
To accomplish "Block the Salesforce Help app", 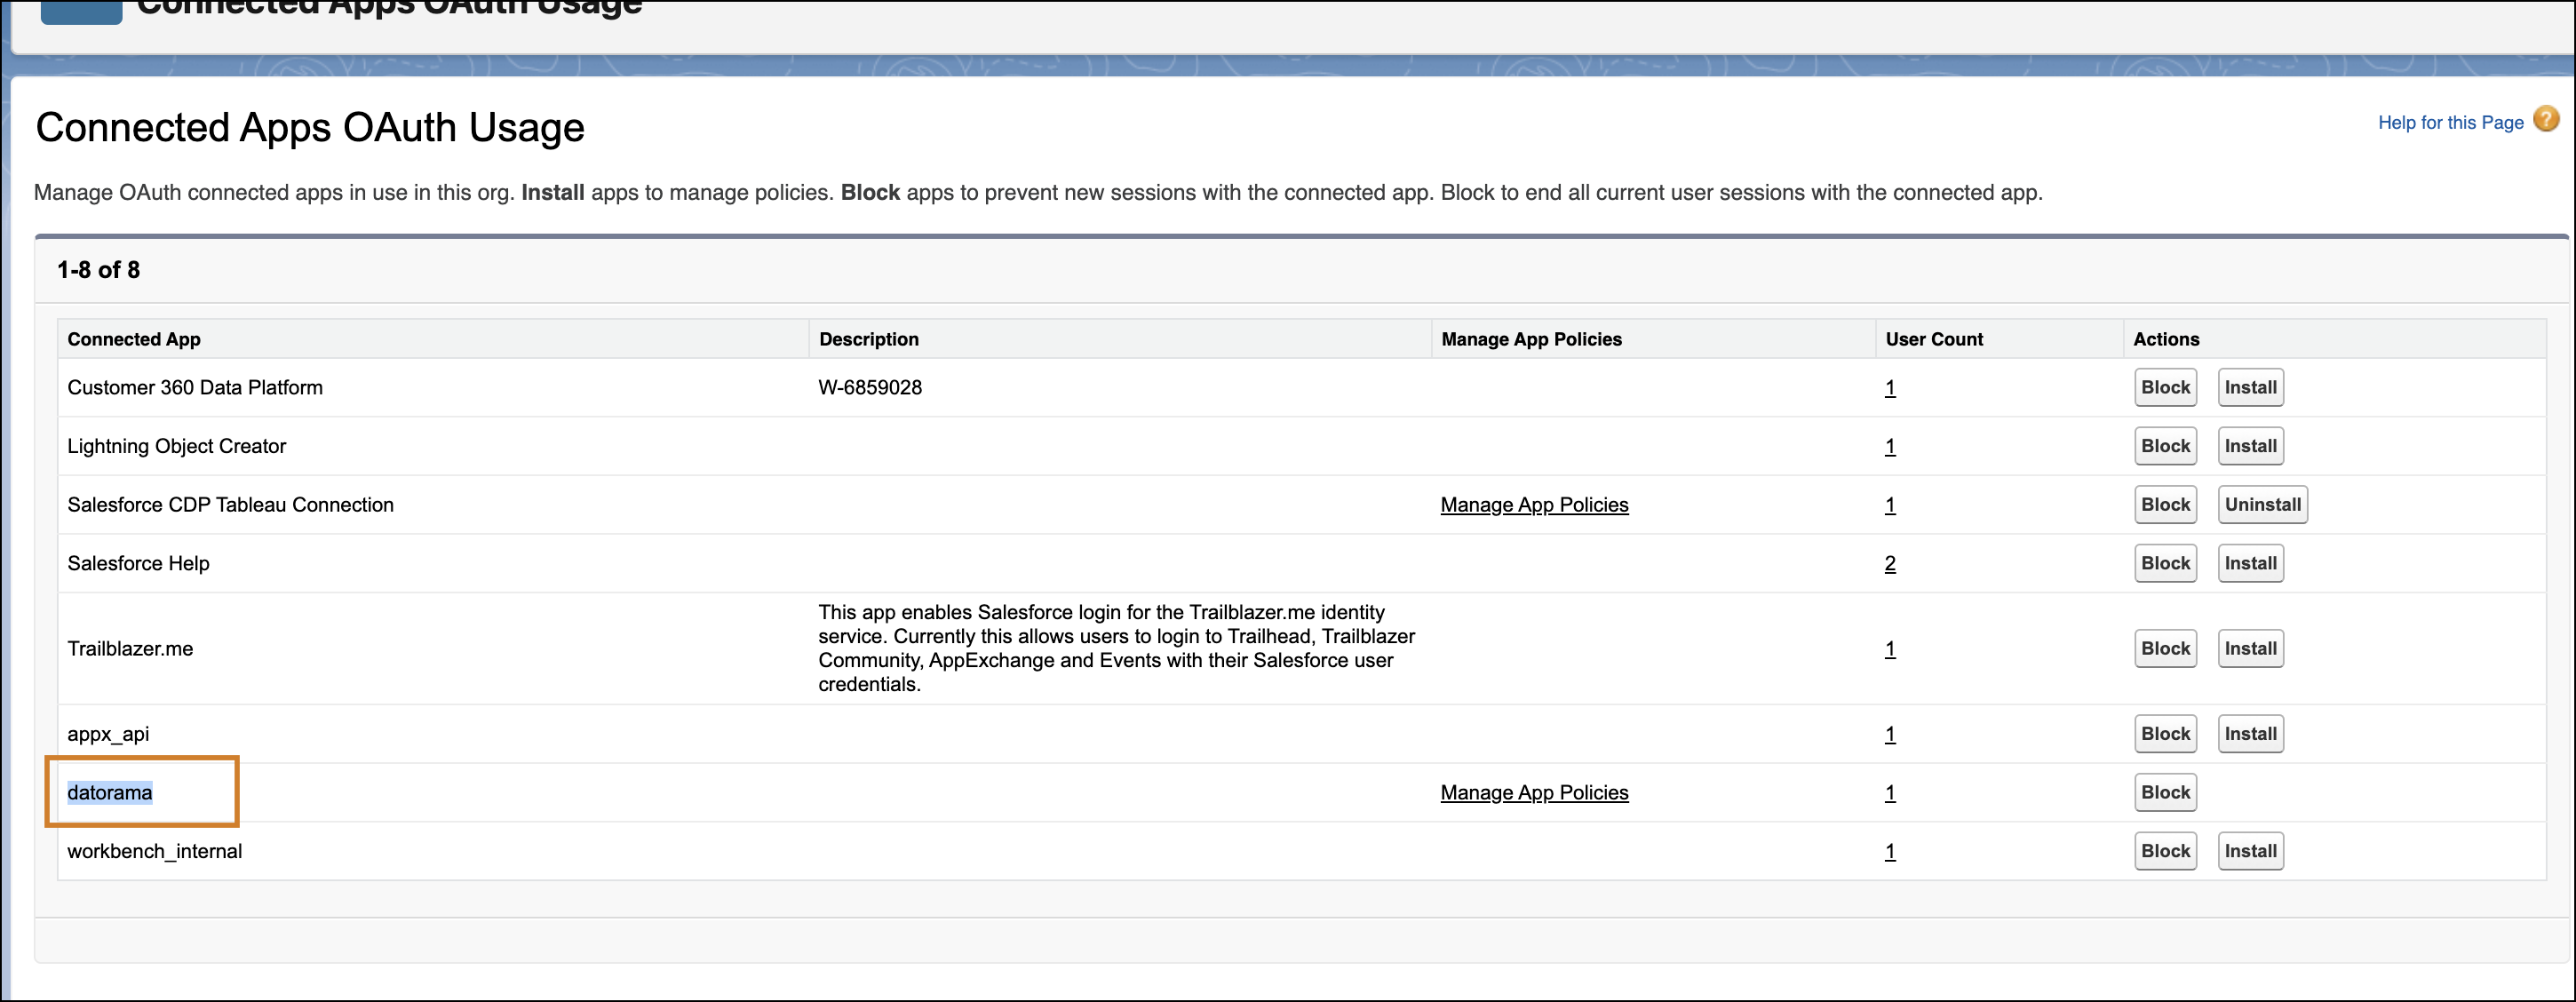I will (x=2165, y=563).
